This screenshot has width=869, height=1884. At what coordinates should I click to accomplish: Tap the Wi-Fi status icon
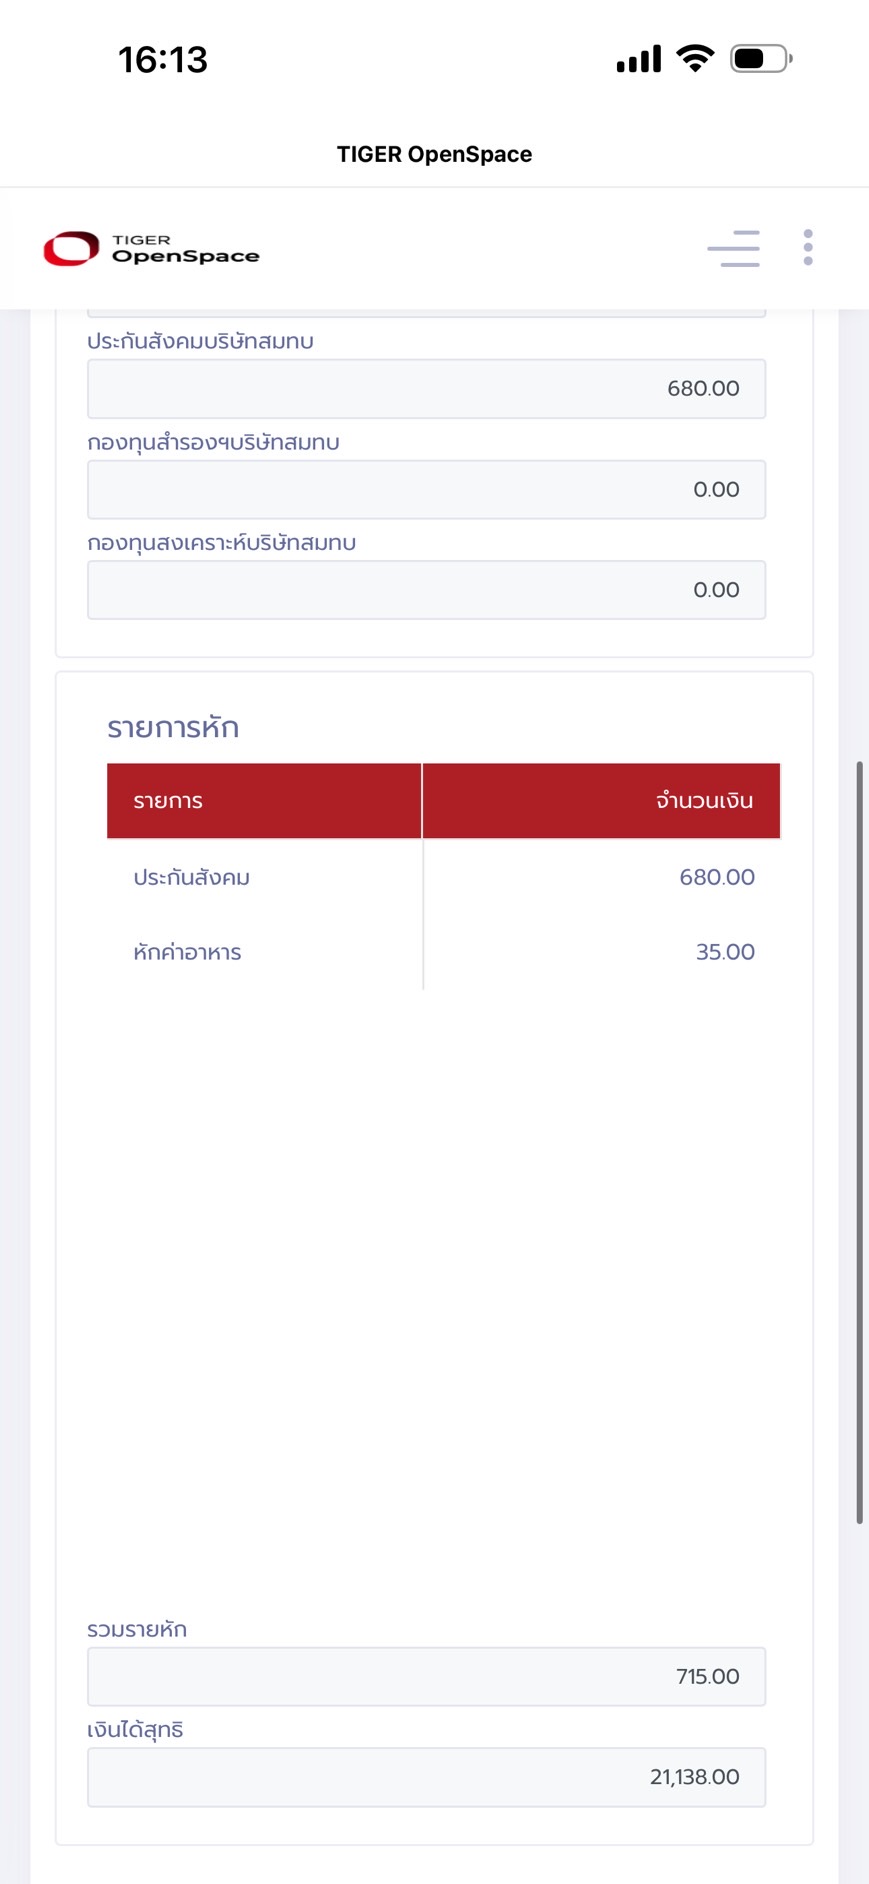point(695,58)
